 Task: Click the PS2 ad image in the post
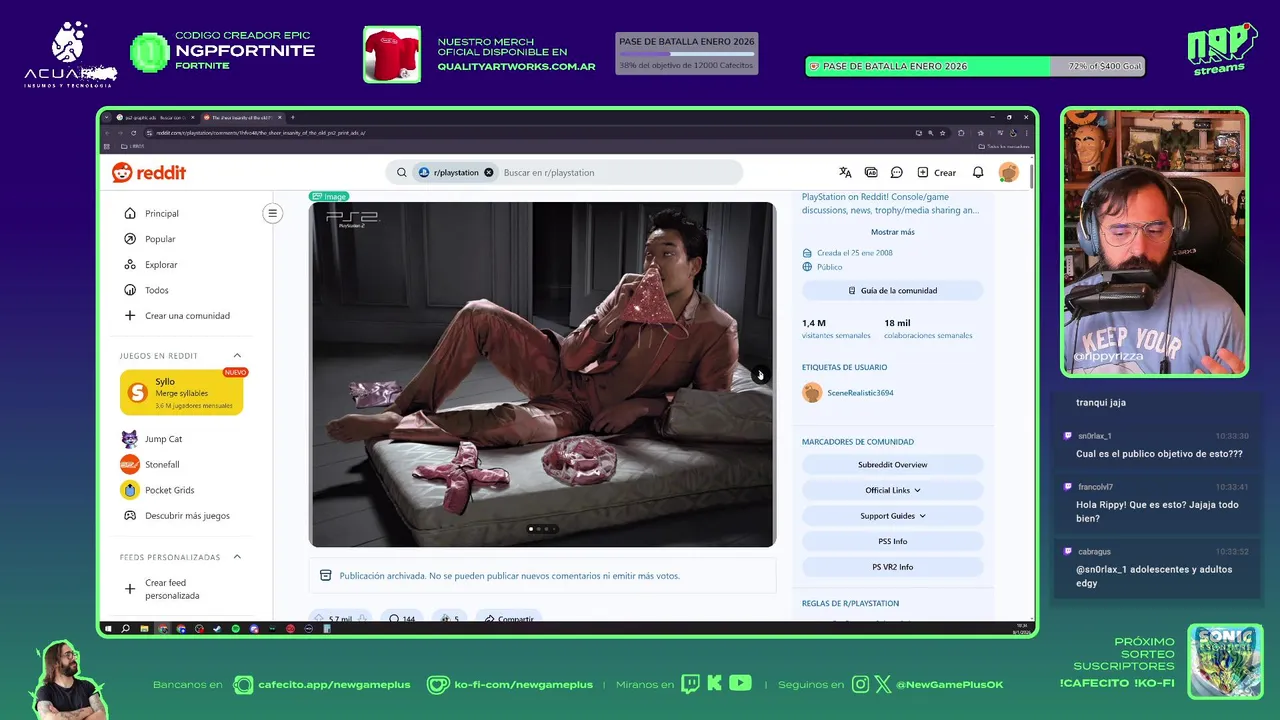coord(542,374)
